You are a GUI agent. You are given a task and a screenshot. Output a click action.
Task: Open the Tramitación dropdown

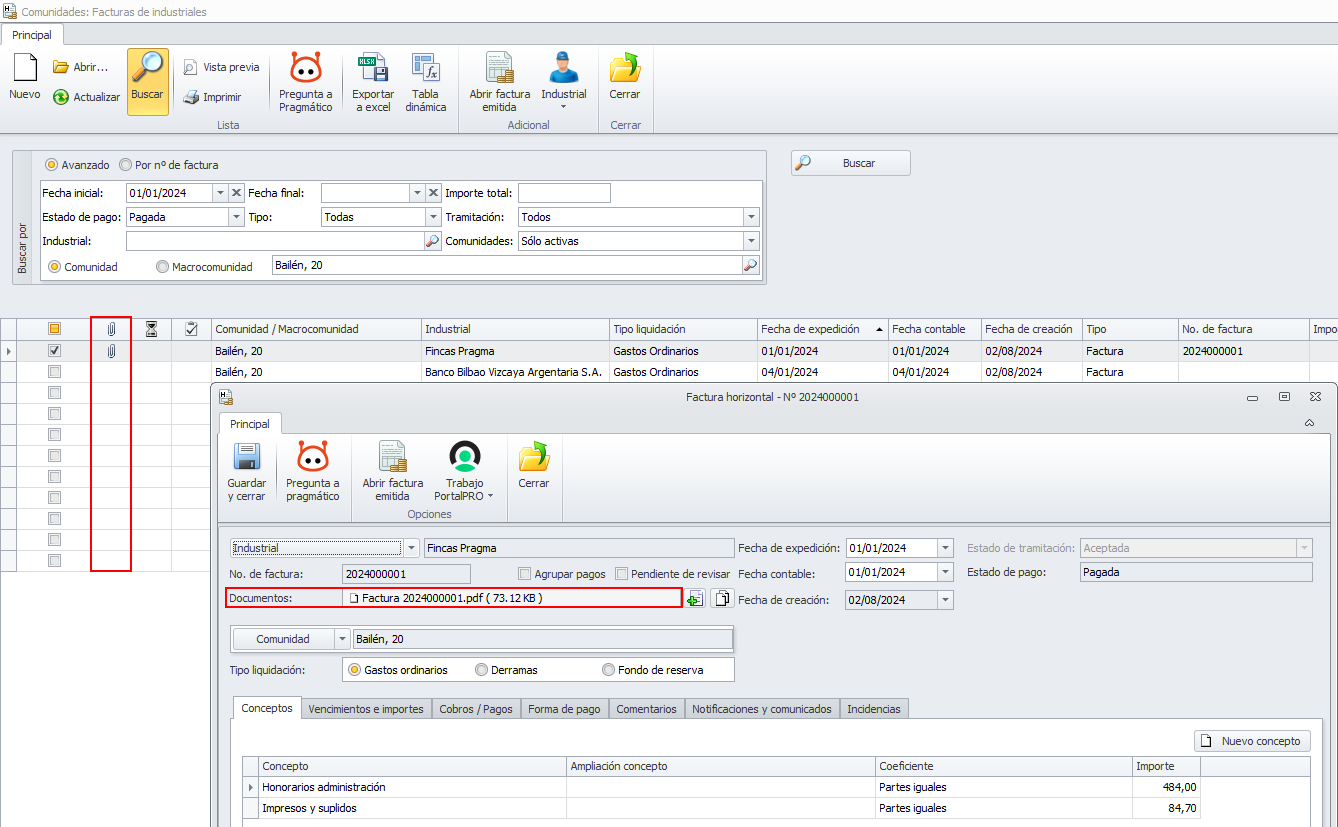click(750, 217)
